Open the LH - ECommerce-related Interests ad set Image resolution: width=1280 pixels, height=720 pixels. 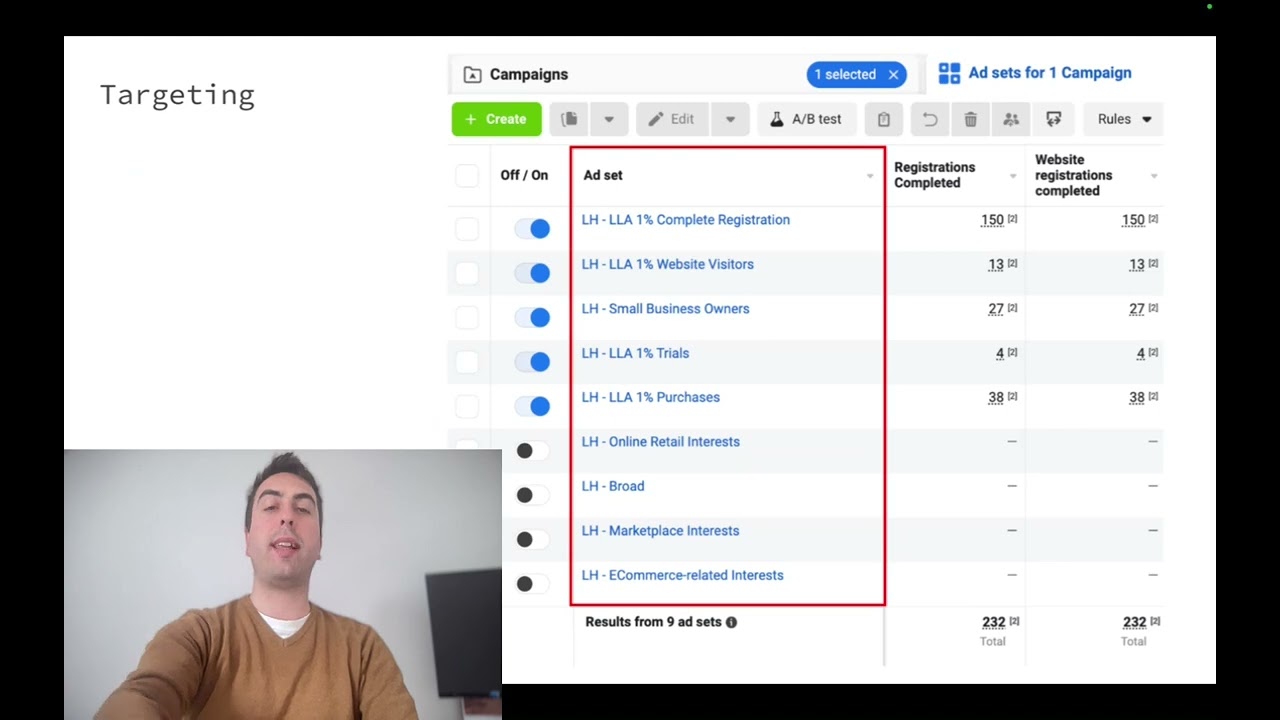(x=683, y=575)
